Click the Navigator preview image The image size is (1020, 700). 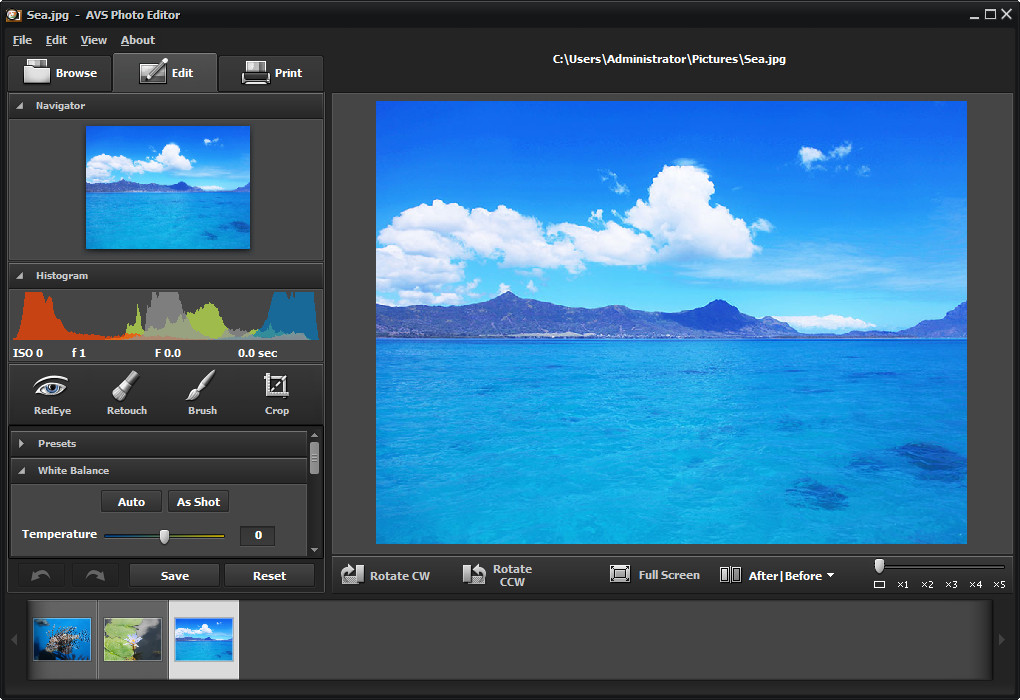tap(168, 187)
